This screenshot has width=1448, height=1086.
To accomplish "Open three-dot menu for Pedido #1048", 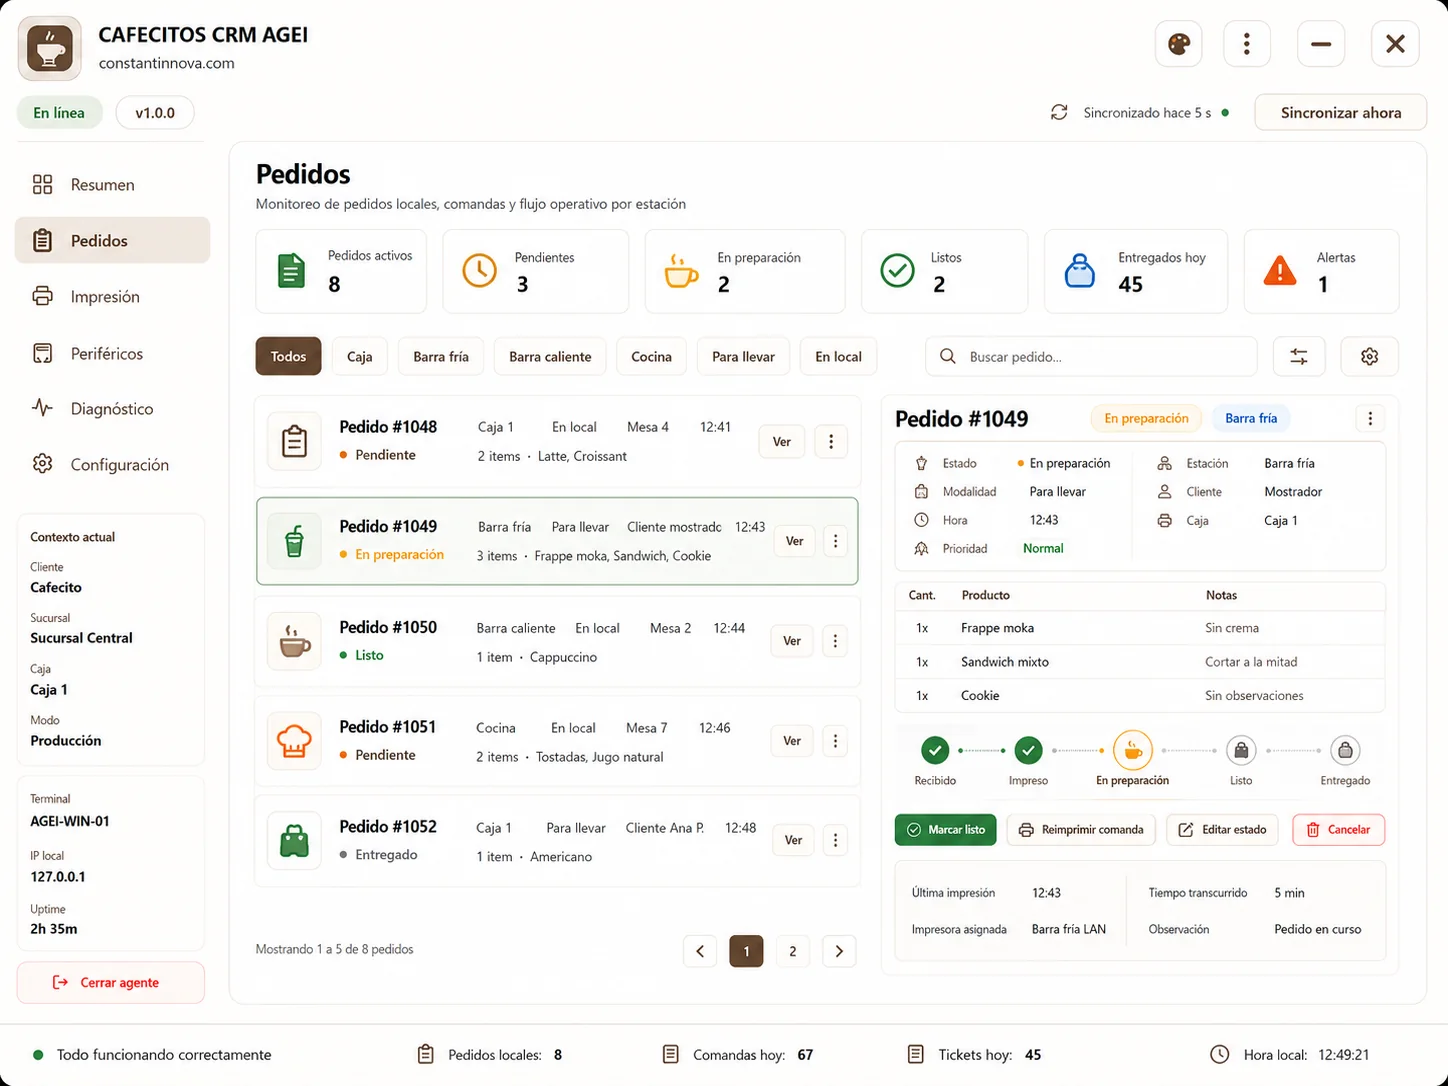I will [x=831, y=441].
